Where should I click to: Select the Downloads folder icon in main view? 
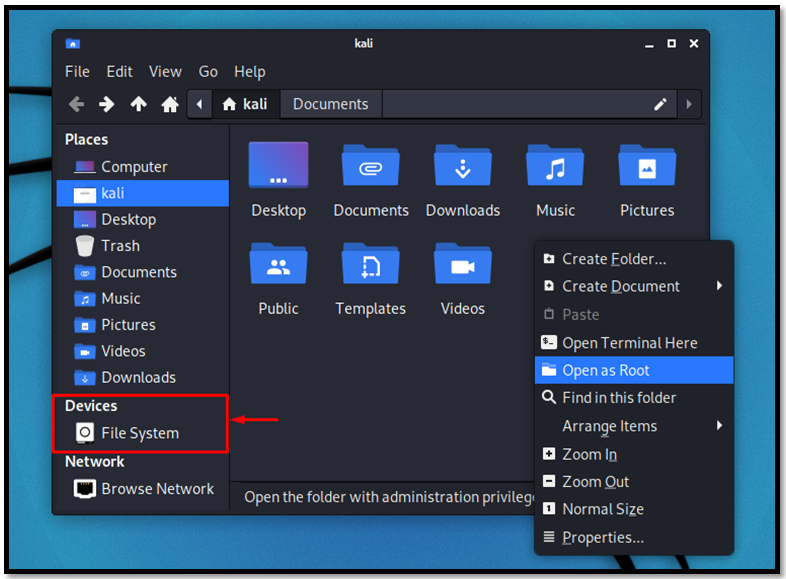pos(463,166)
